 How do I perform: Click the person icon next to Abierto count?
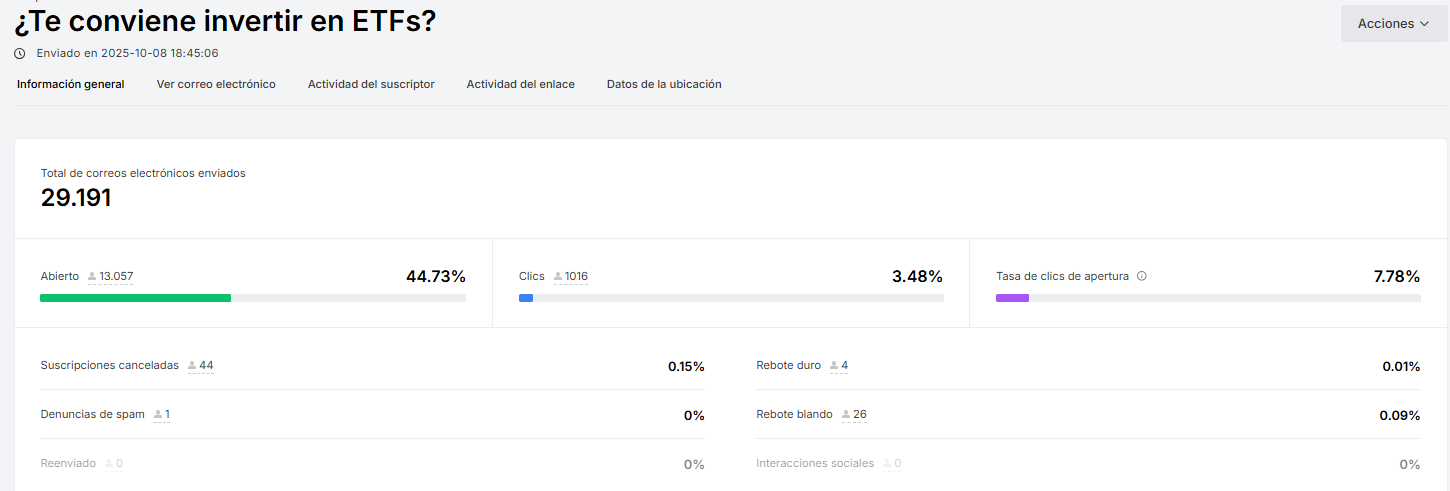[92, 276]
